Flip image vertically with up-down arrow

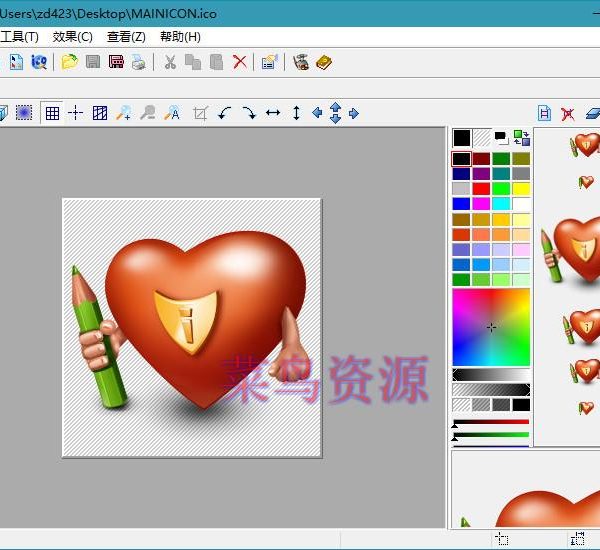pos(296,113)
